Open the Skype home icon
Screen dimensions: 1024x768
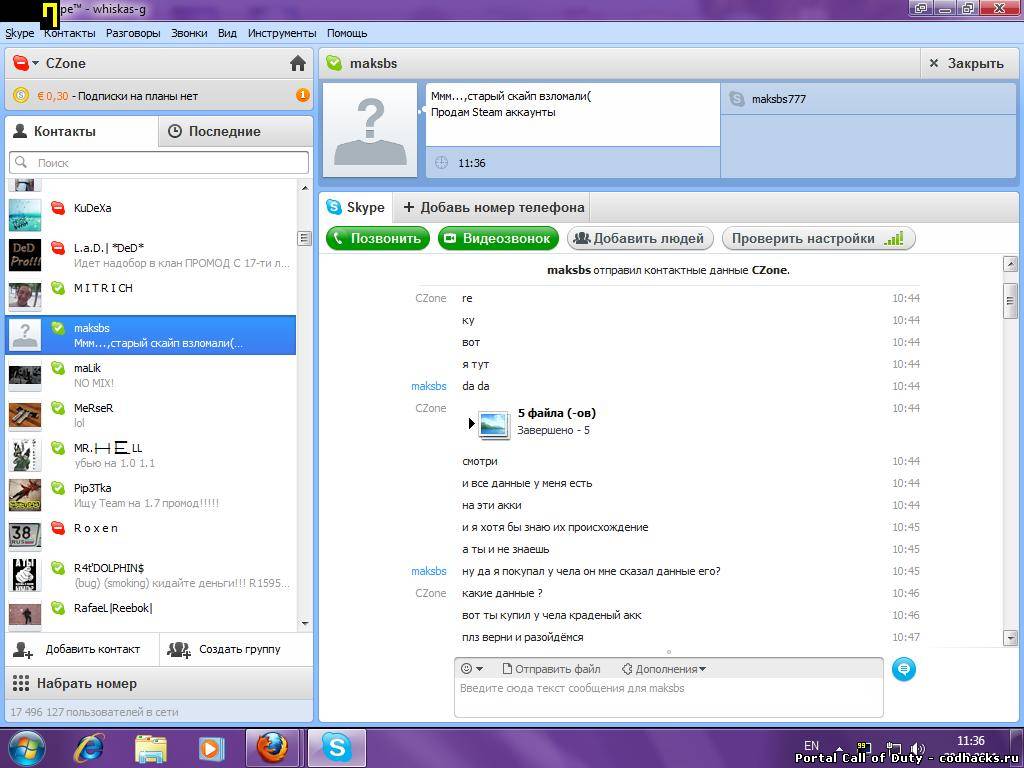tap(298, 63)
